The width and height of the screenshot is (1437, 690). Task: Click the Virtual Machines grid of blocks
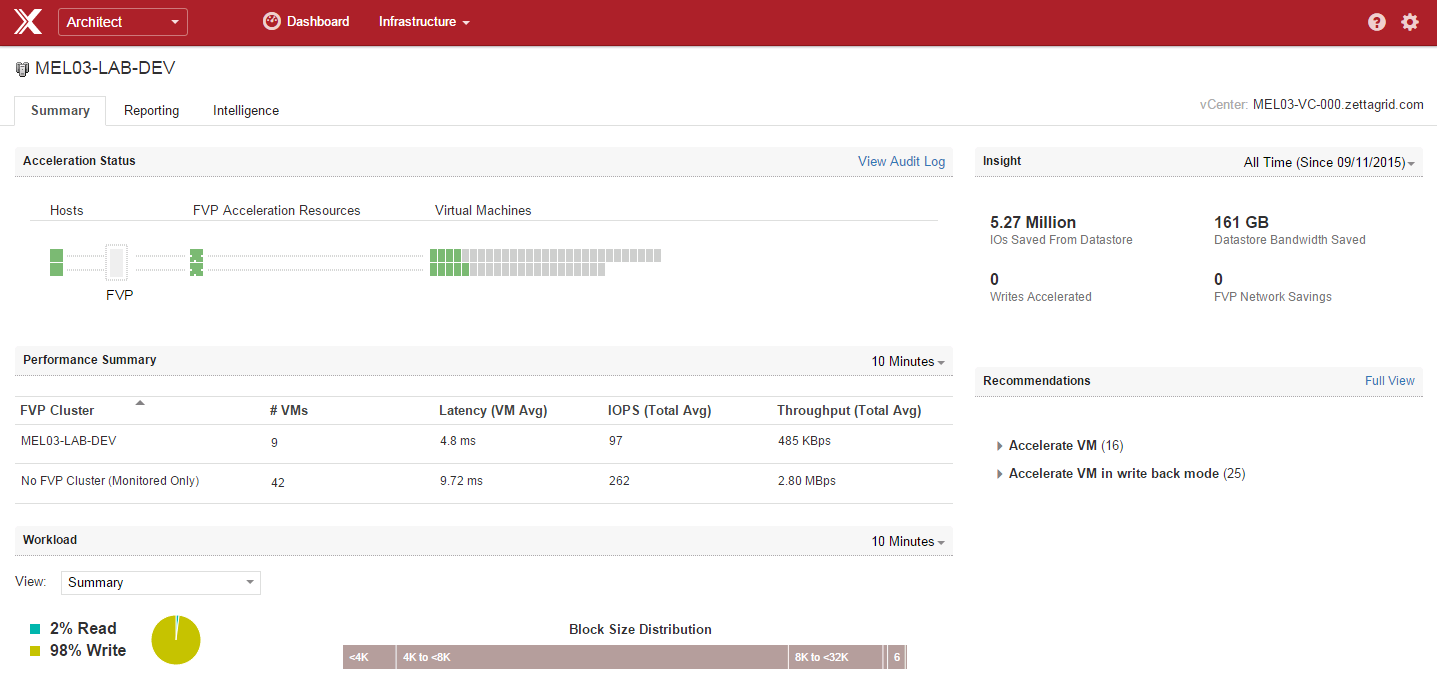click(545, 262)
